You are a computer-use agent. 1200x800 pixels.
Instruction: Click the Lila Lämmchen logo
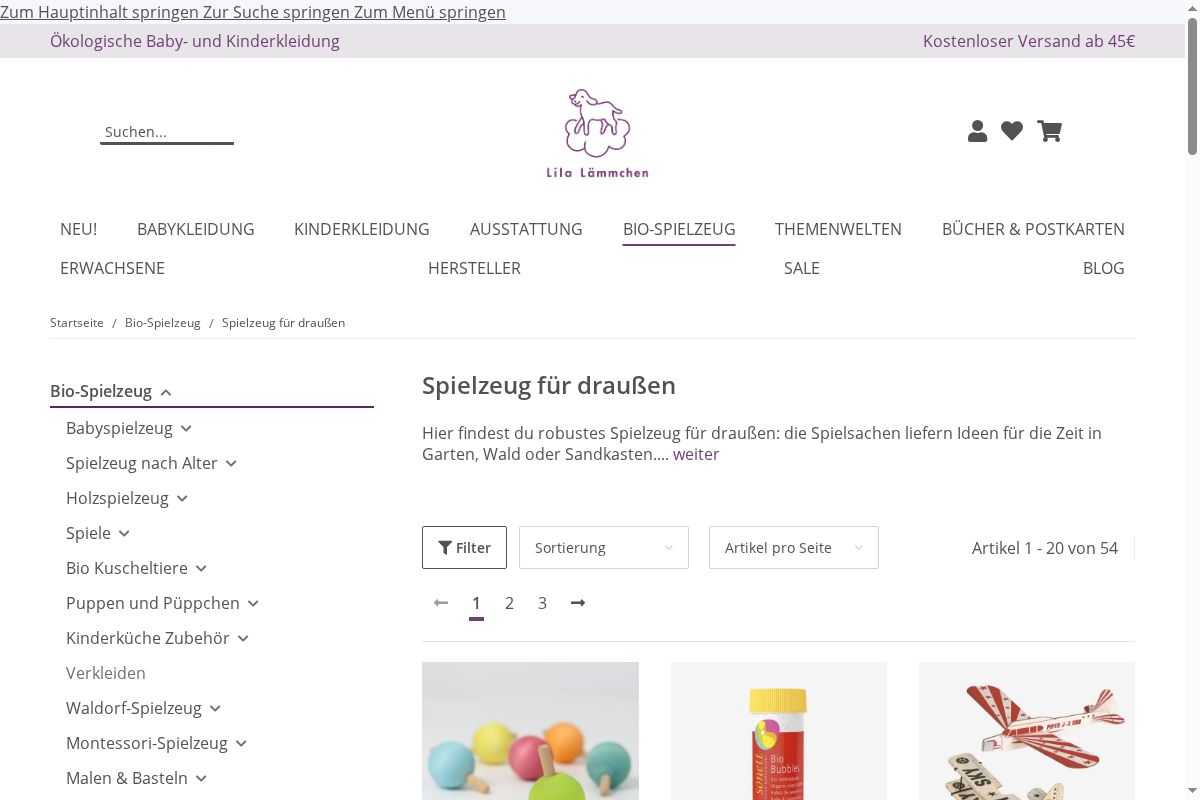coord(597,133)
